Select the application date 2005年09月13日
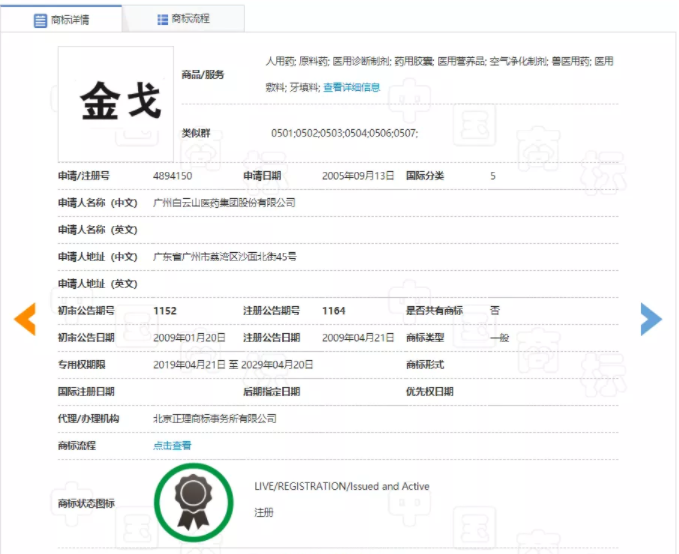This screenshot has height=554, width=679. [x=358, y=176]
